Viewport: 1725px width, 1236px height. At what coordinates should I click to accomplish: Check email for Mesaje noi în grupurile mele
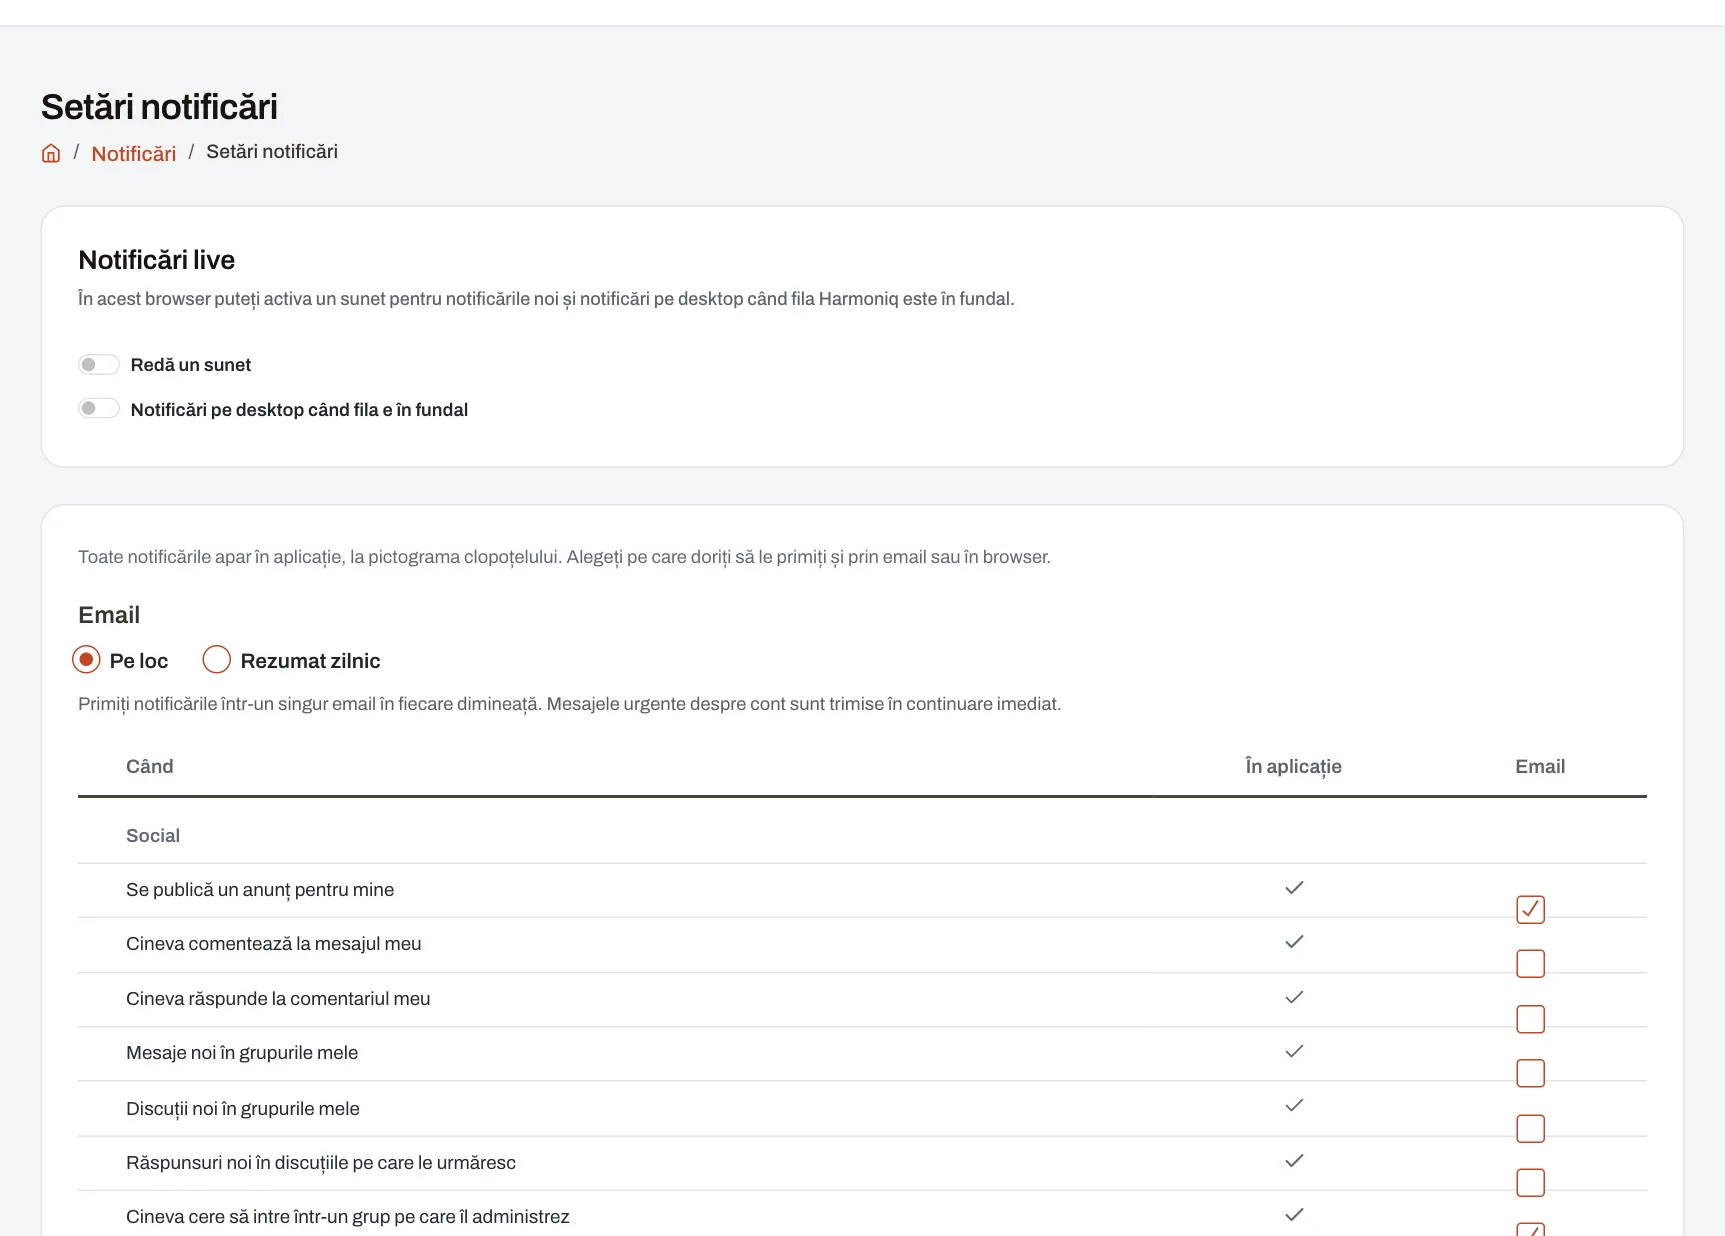click(1530, 1073)
